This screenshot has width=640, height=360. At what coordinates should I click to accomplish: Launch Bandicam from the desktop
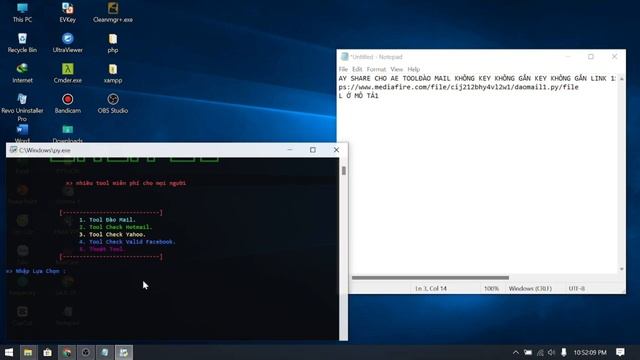(67, 104)
